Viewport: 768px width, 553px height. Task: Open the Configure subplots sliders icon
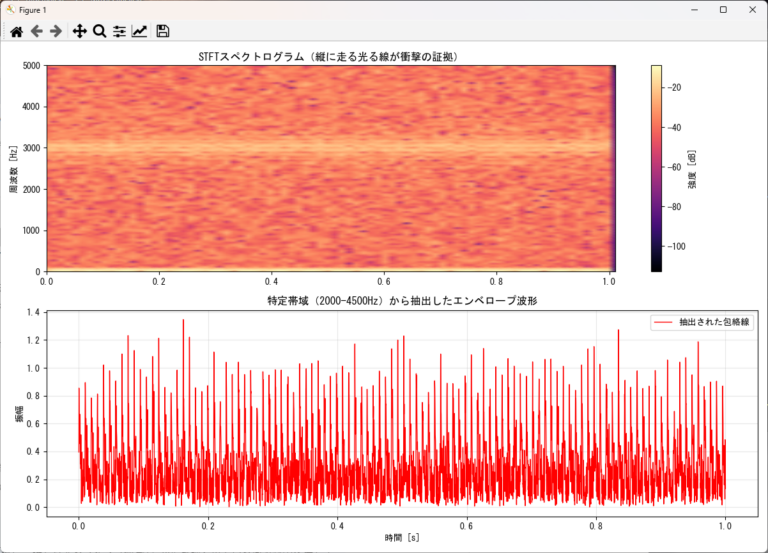[119, 31]
